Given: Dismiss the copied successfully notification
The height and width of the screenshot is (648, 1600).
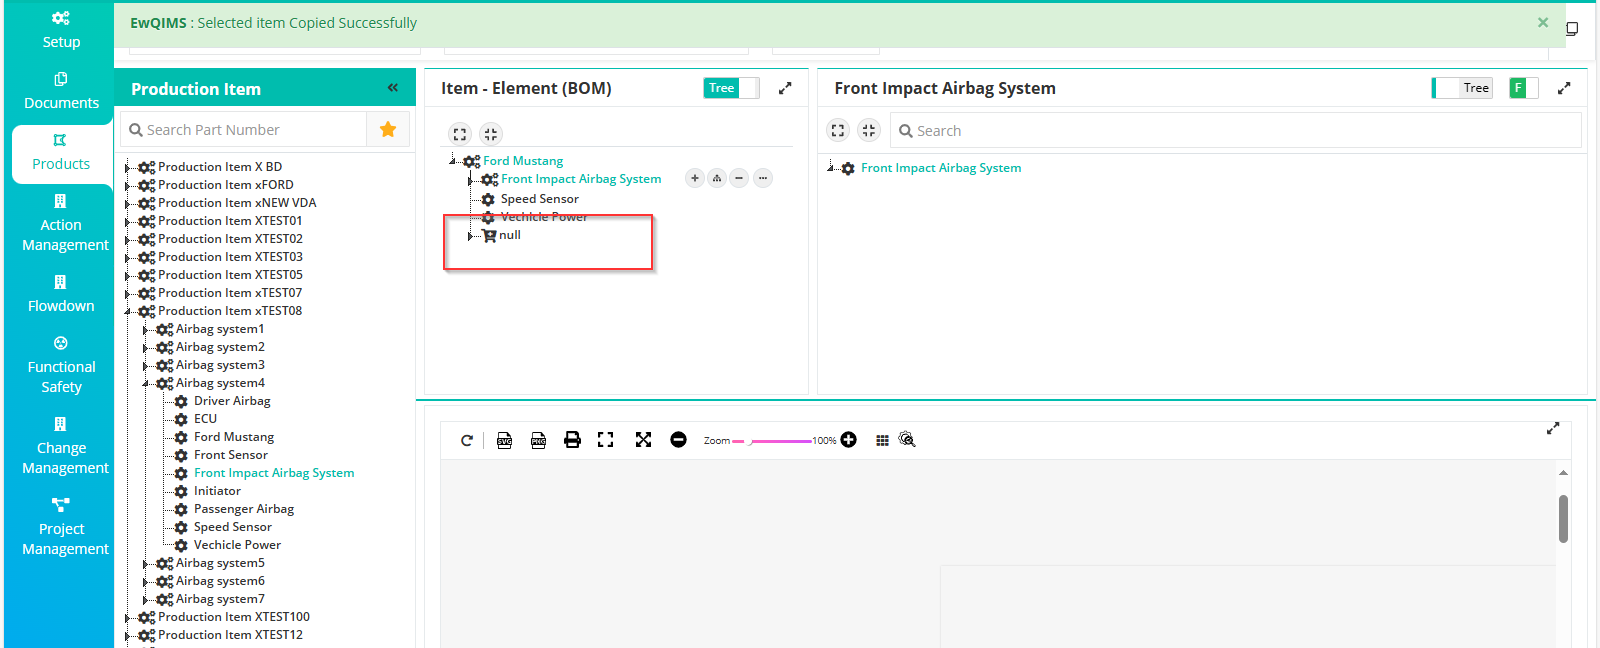Looking at the screenshot, I should click(1543, 22).
